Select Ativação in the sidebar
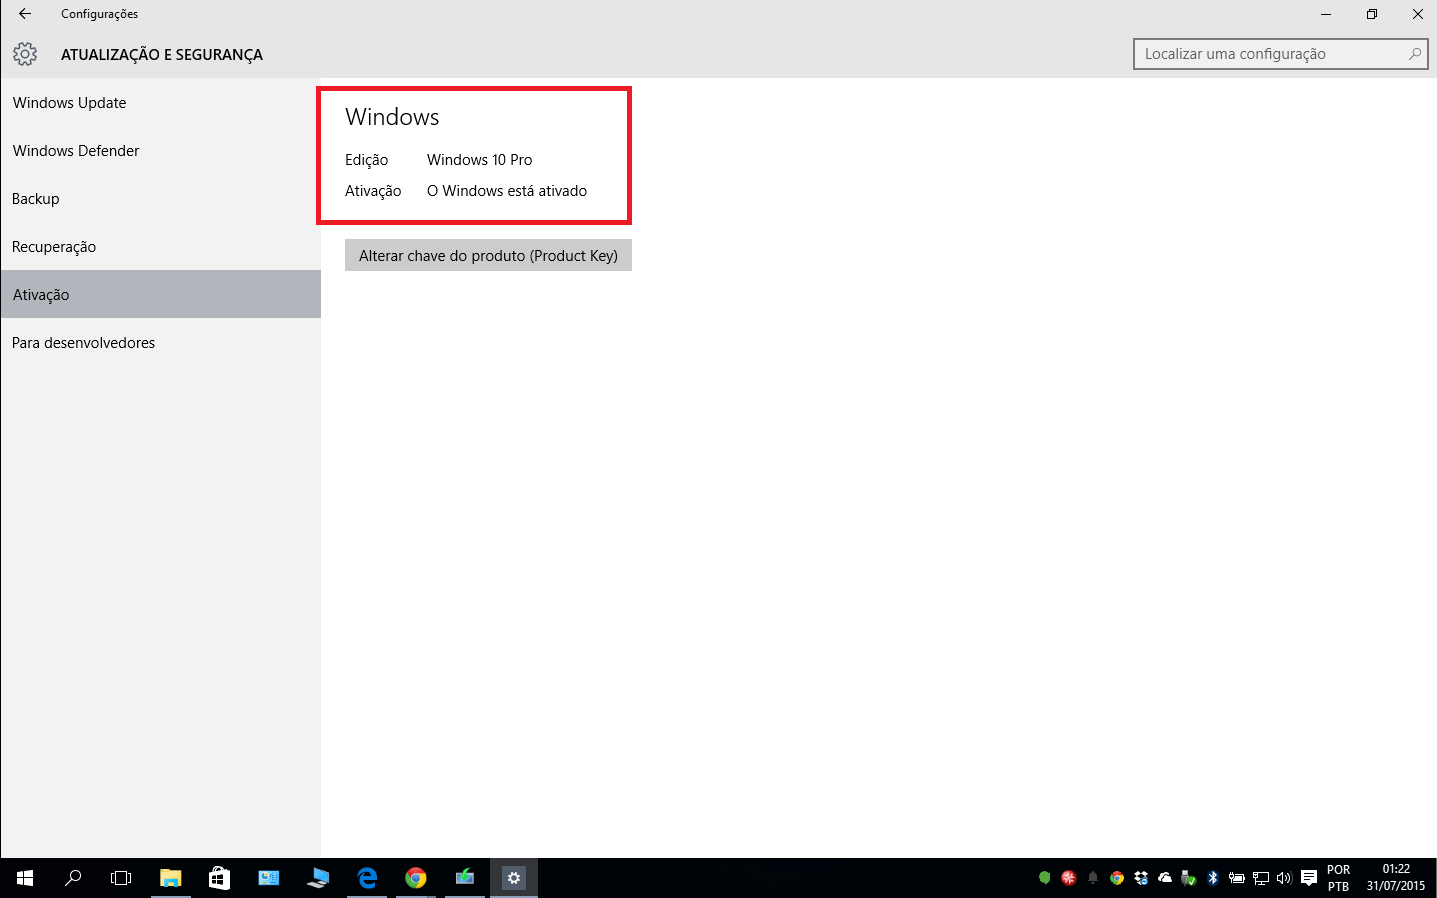The height and width of the screenshot is (898, 1437). click(x=161, y=294)
